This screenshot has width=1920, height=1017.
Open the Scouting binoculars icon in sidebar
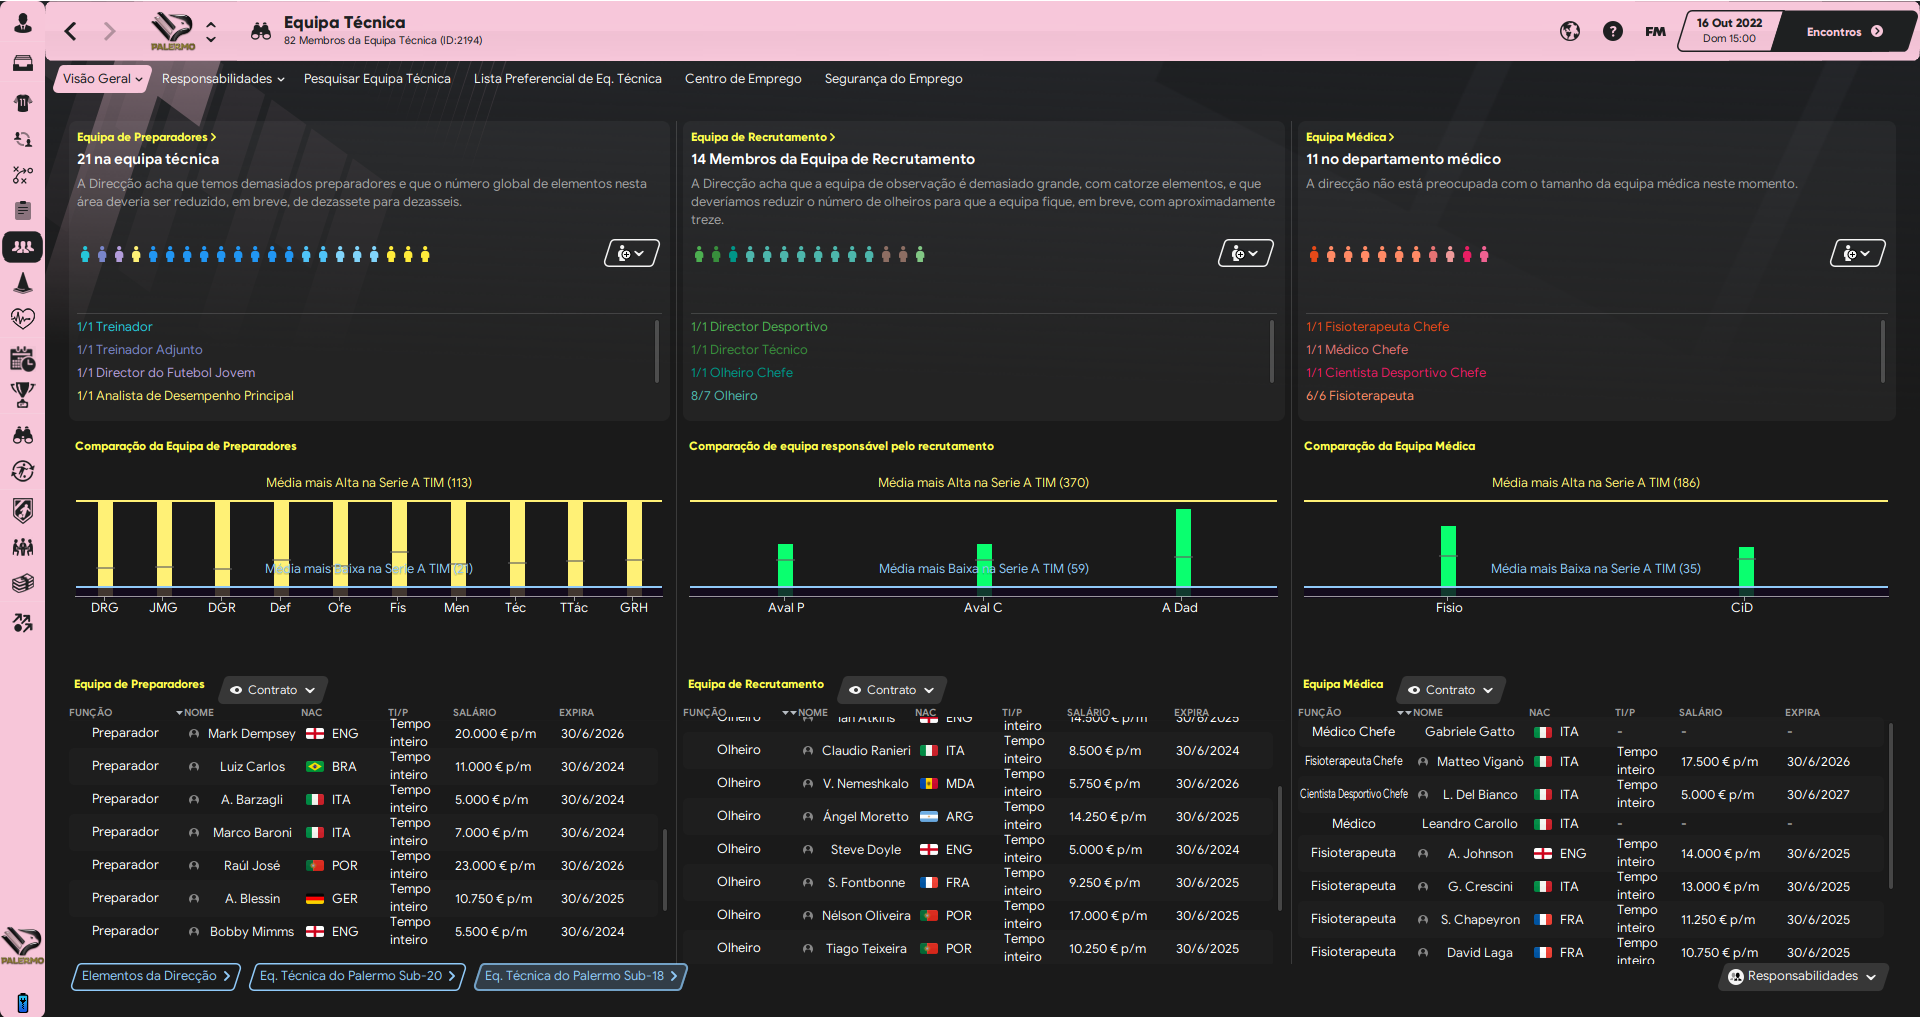pos(22,435)
